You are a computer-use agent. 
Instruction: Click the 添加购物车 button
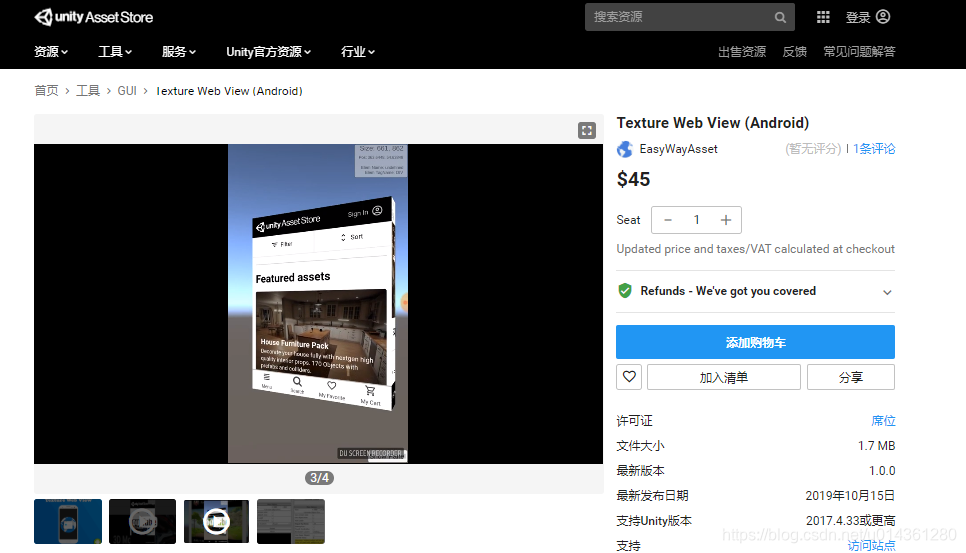(755, 342)
